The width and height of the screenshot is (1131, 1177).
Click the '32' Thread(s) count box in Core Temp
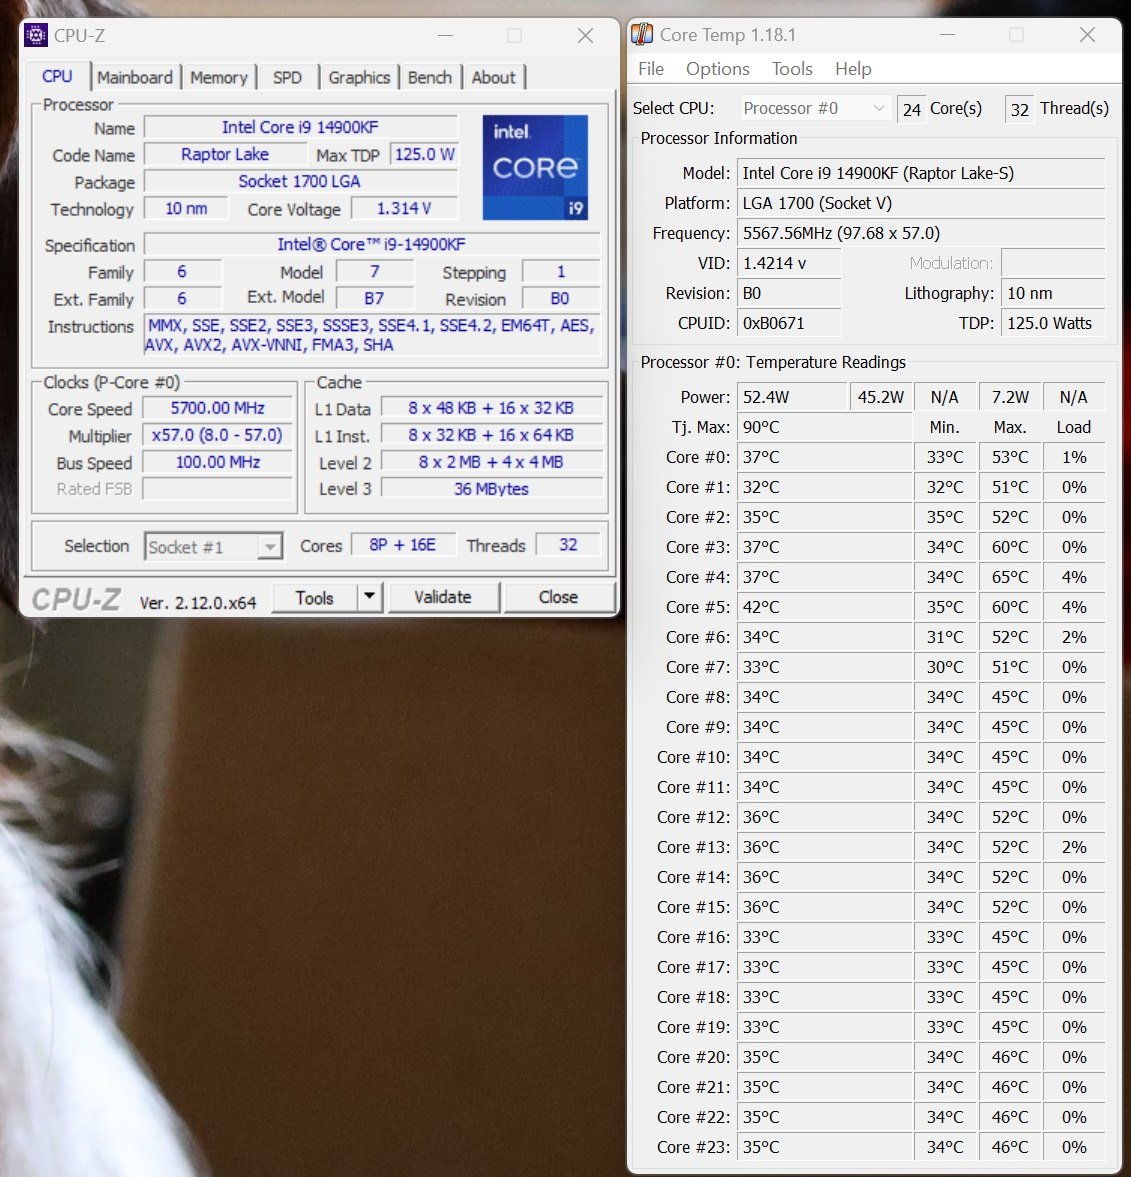point(1019,110)
